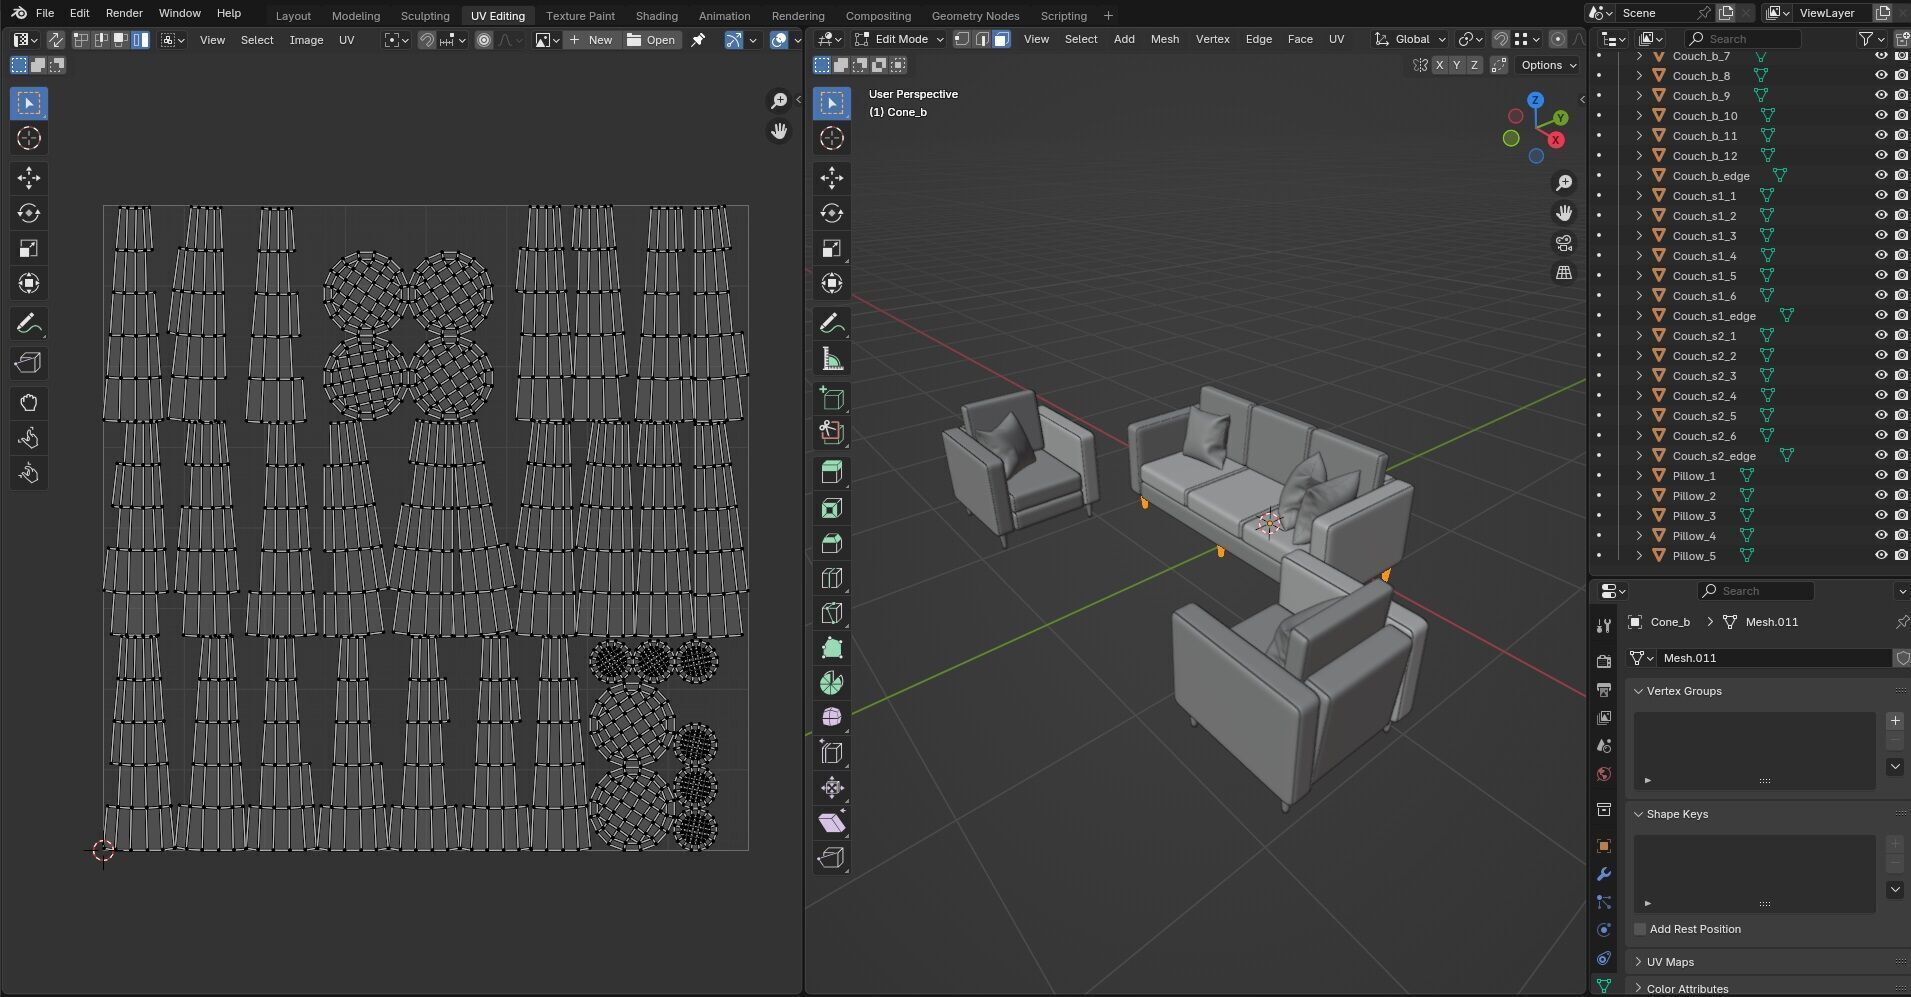The image size is (1911, 997).
Task: Select the Rip Region tool in UV editor
Action: click(x=29, y=363)
